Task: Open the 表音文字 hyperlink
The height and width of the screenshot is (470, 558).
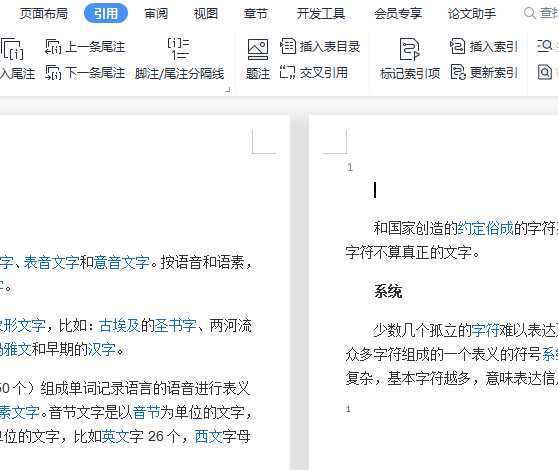Action: click(51, 263)
